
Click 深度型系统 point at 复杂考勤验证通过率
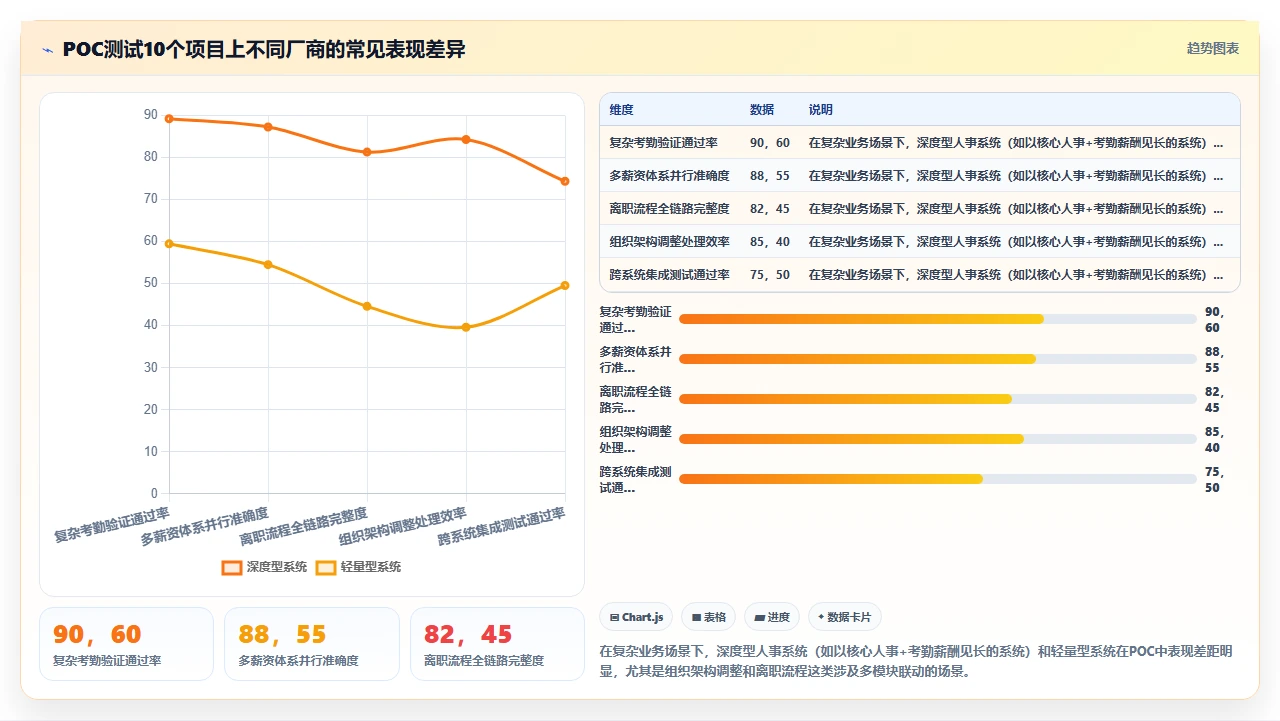point(169,119)
